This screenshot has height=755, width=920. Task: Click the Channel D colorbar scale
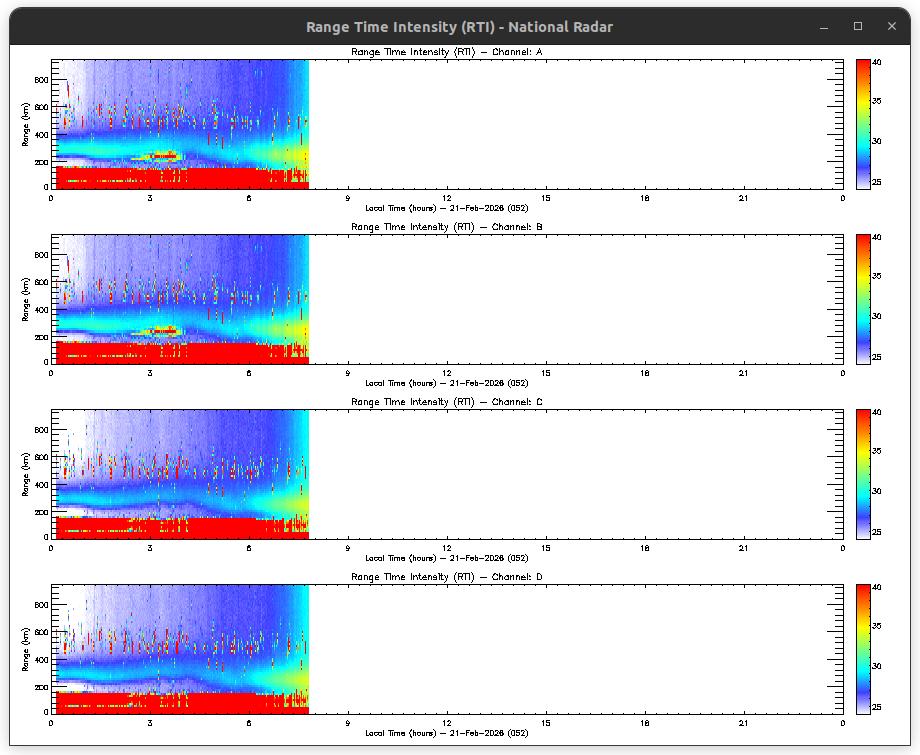tap(862, 649)
